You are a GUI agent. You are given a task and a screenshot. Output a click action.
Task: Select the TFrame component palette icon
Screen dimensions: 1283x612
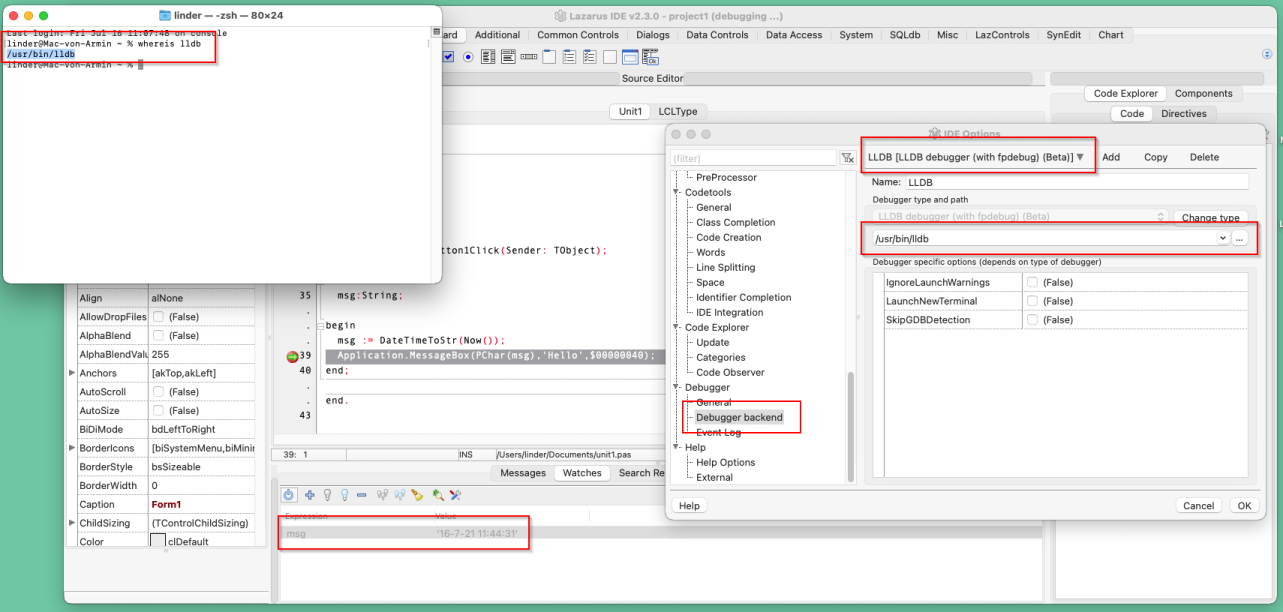point(630,57)
